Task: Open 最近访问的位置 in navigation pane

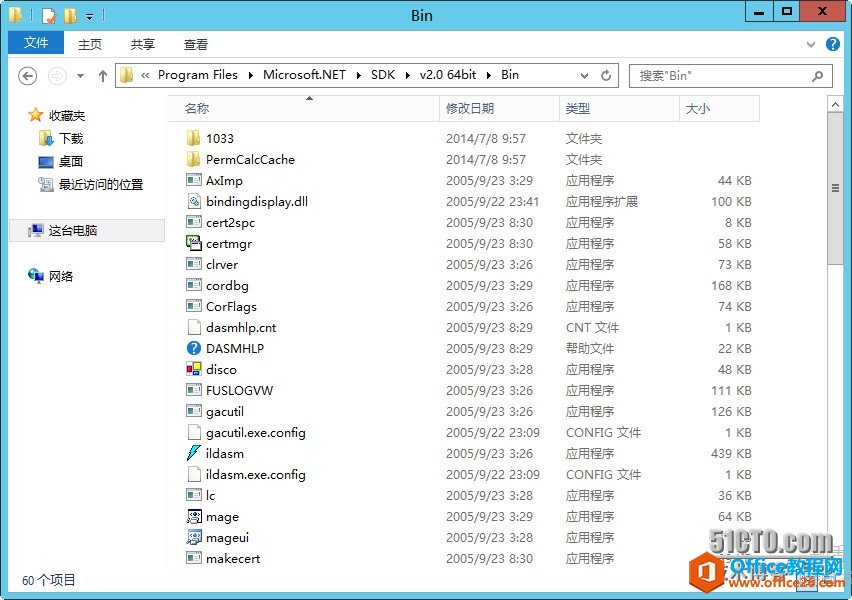Action: pyautogui.click(x=101, y=185)
